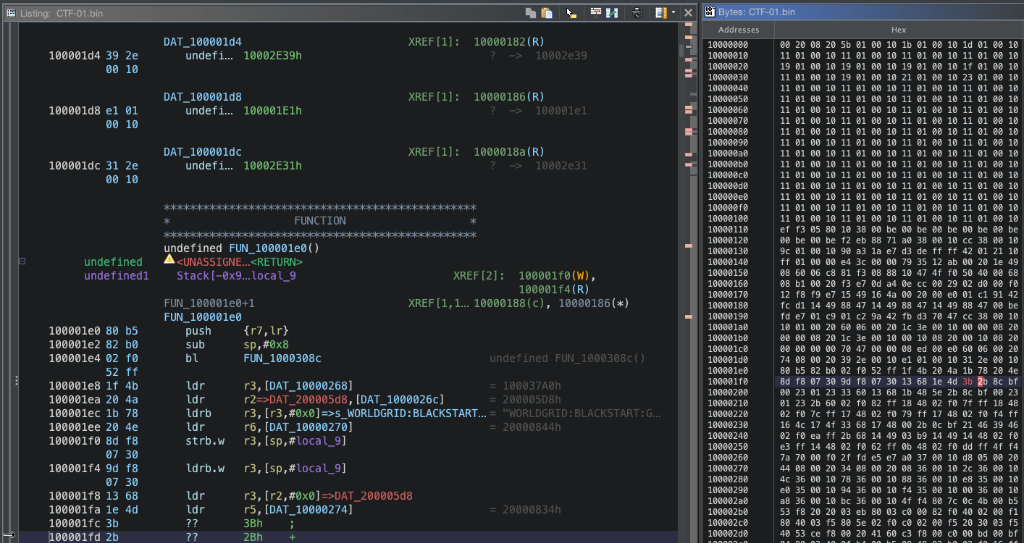Click operand value 10002E39h
Screen dimensions: 1024x543
coord(272,56)
